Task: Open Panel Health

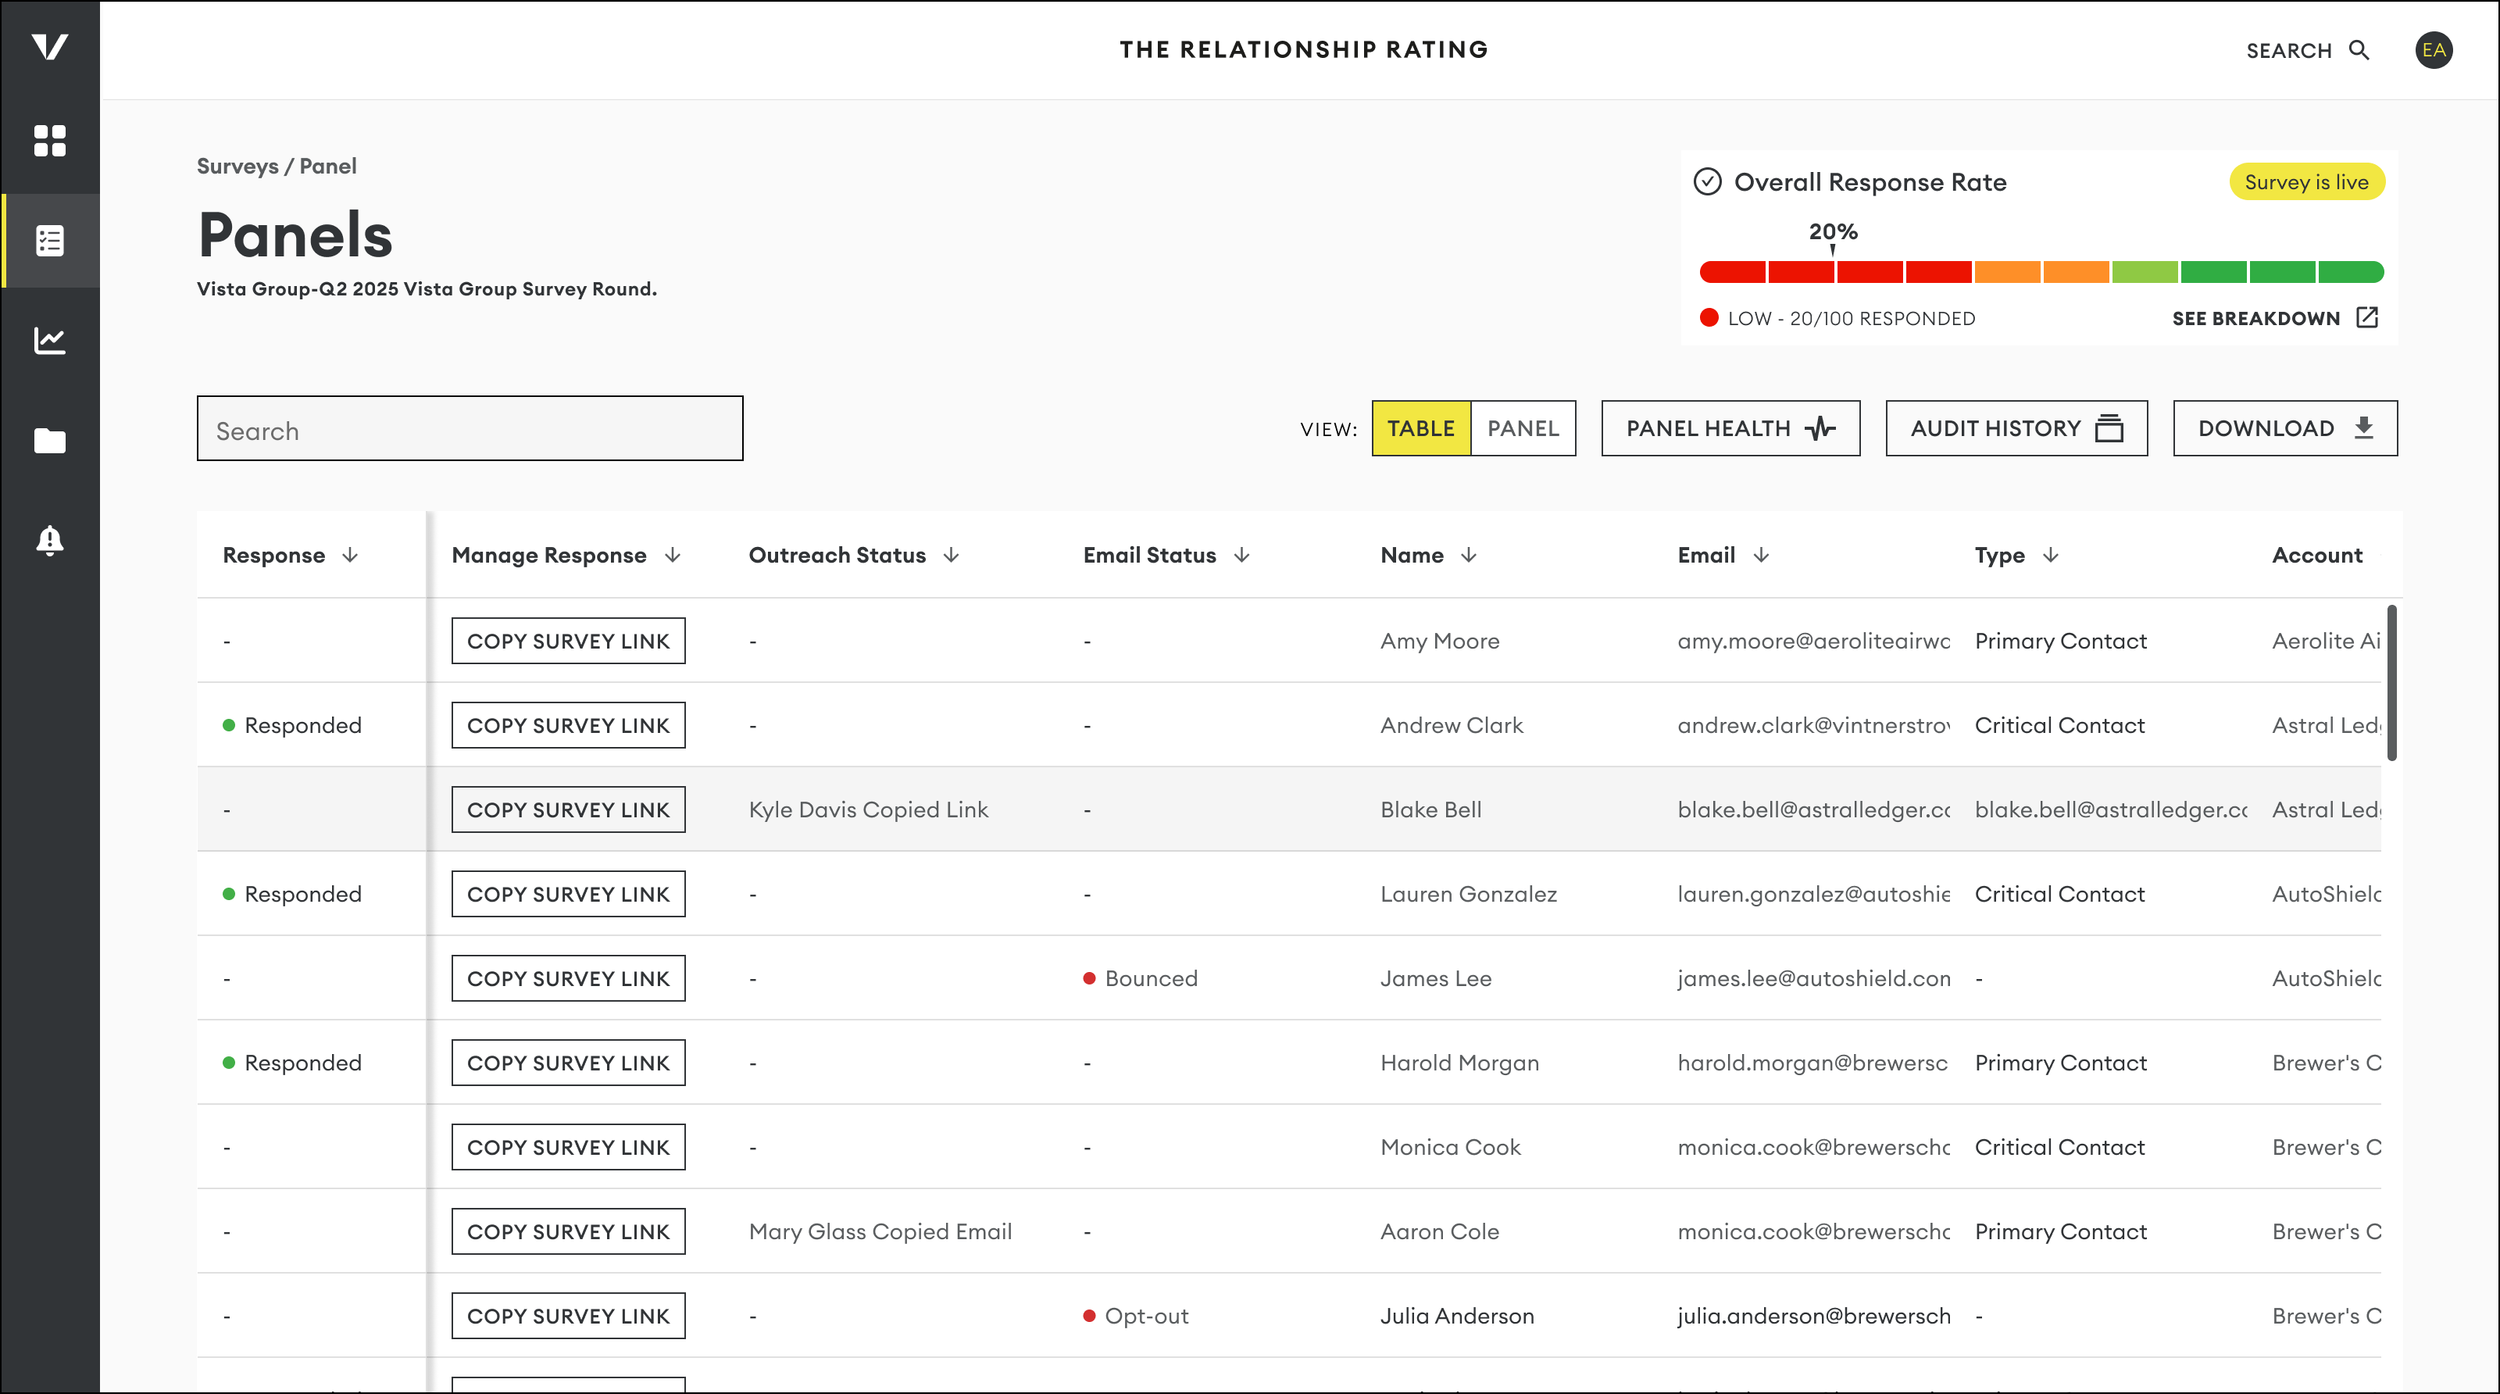Action: 1731,429
